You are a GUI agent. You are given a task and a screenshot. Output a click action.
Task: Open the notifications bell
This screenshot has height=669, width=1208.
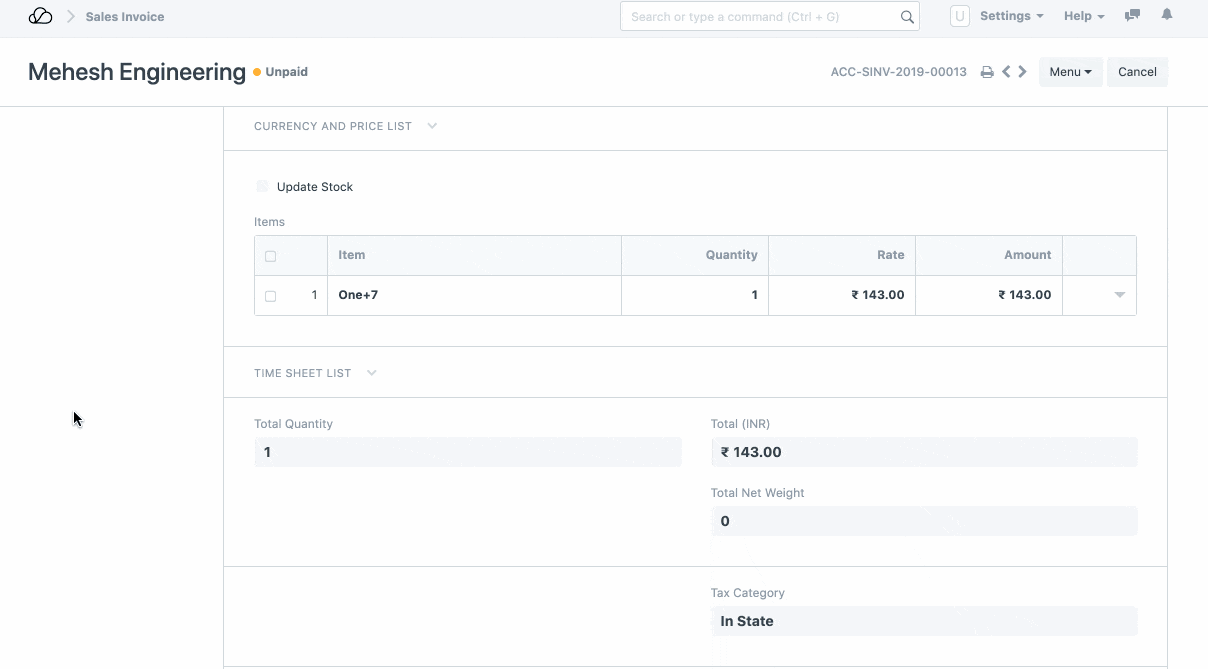coord(1166,16)
